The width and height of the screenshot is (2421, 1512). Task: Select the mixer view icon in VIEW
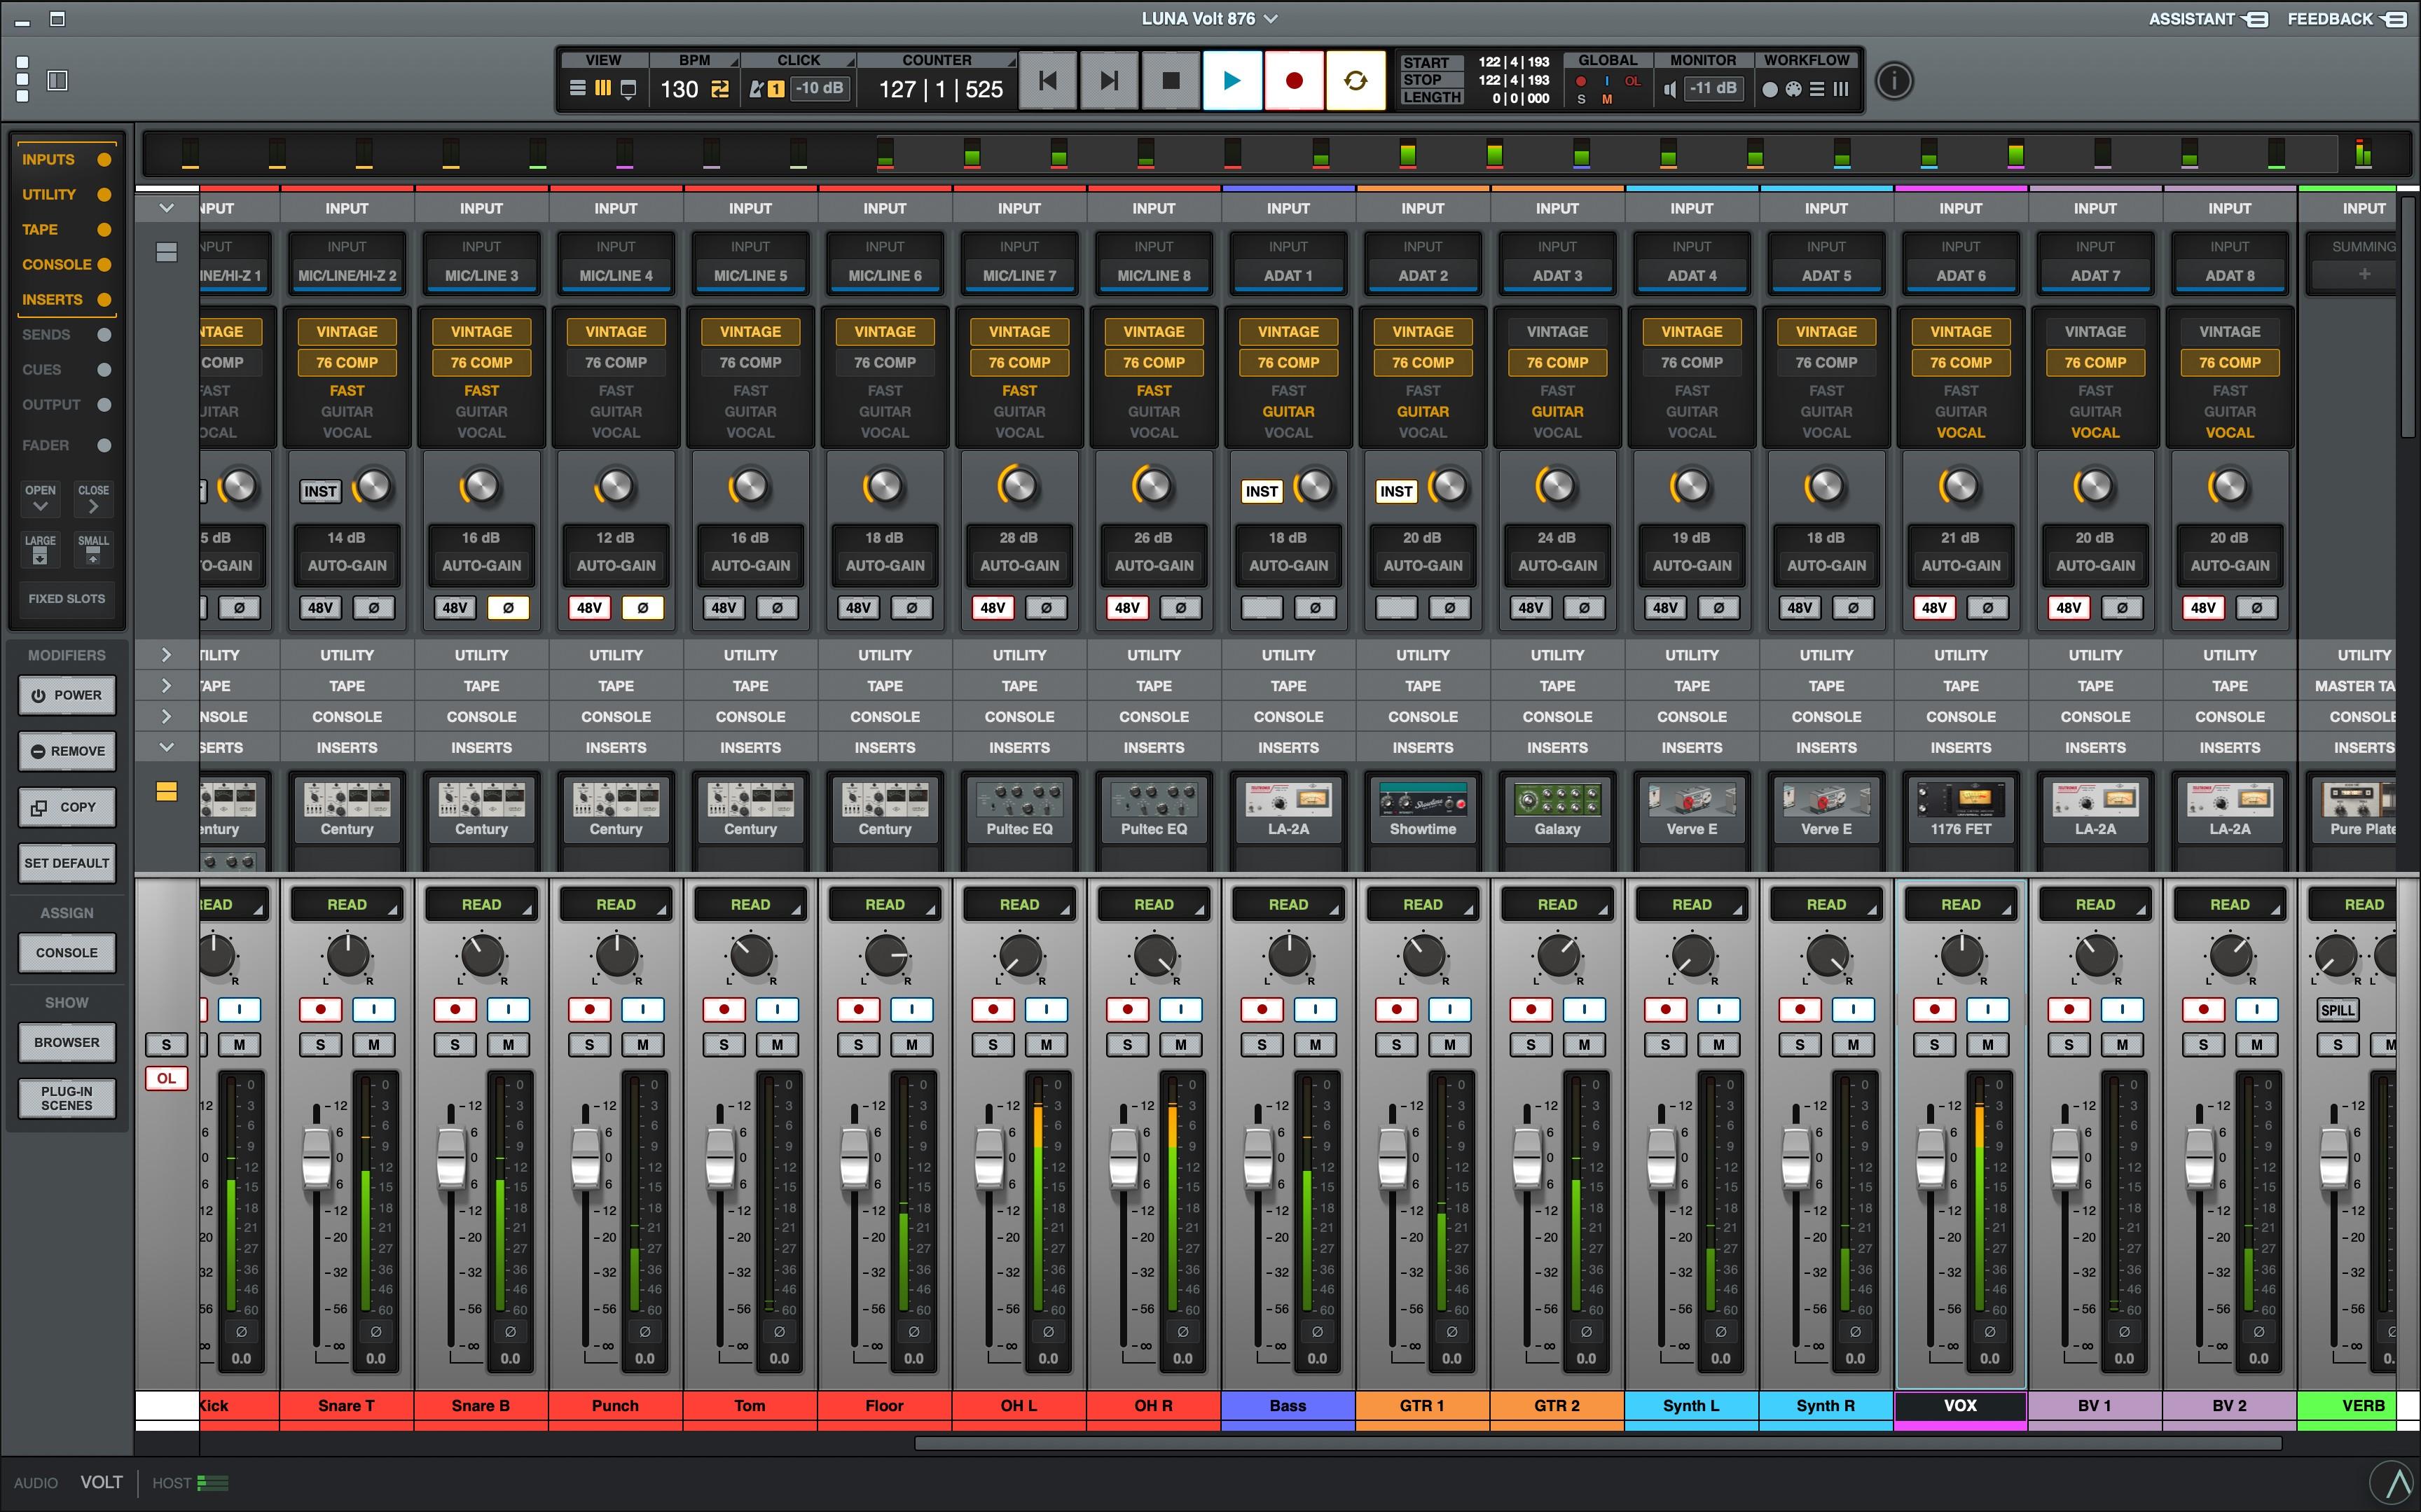[x=603, y=89]
